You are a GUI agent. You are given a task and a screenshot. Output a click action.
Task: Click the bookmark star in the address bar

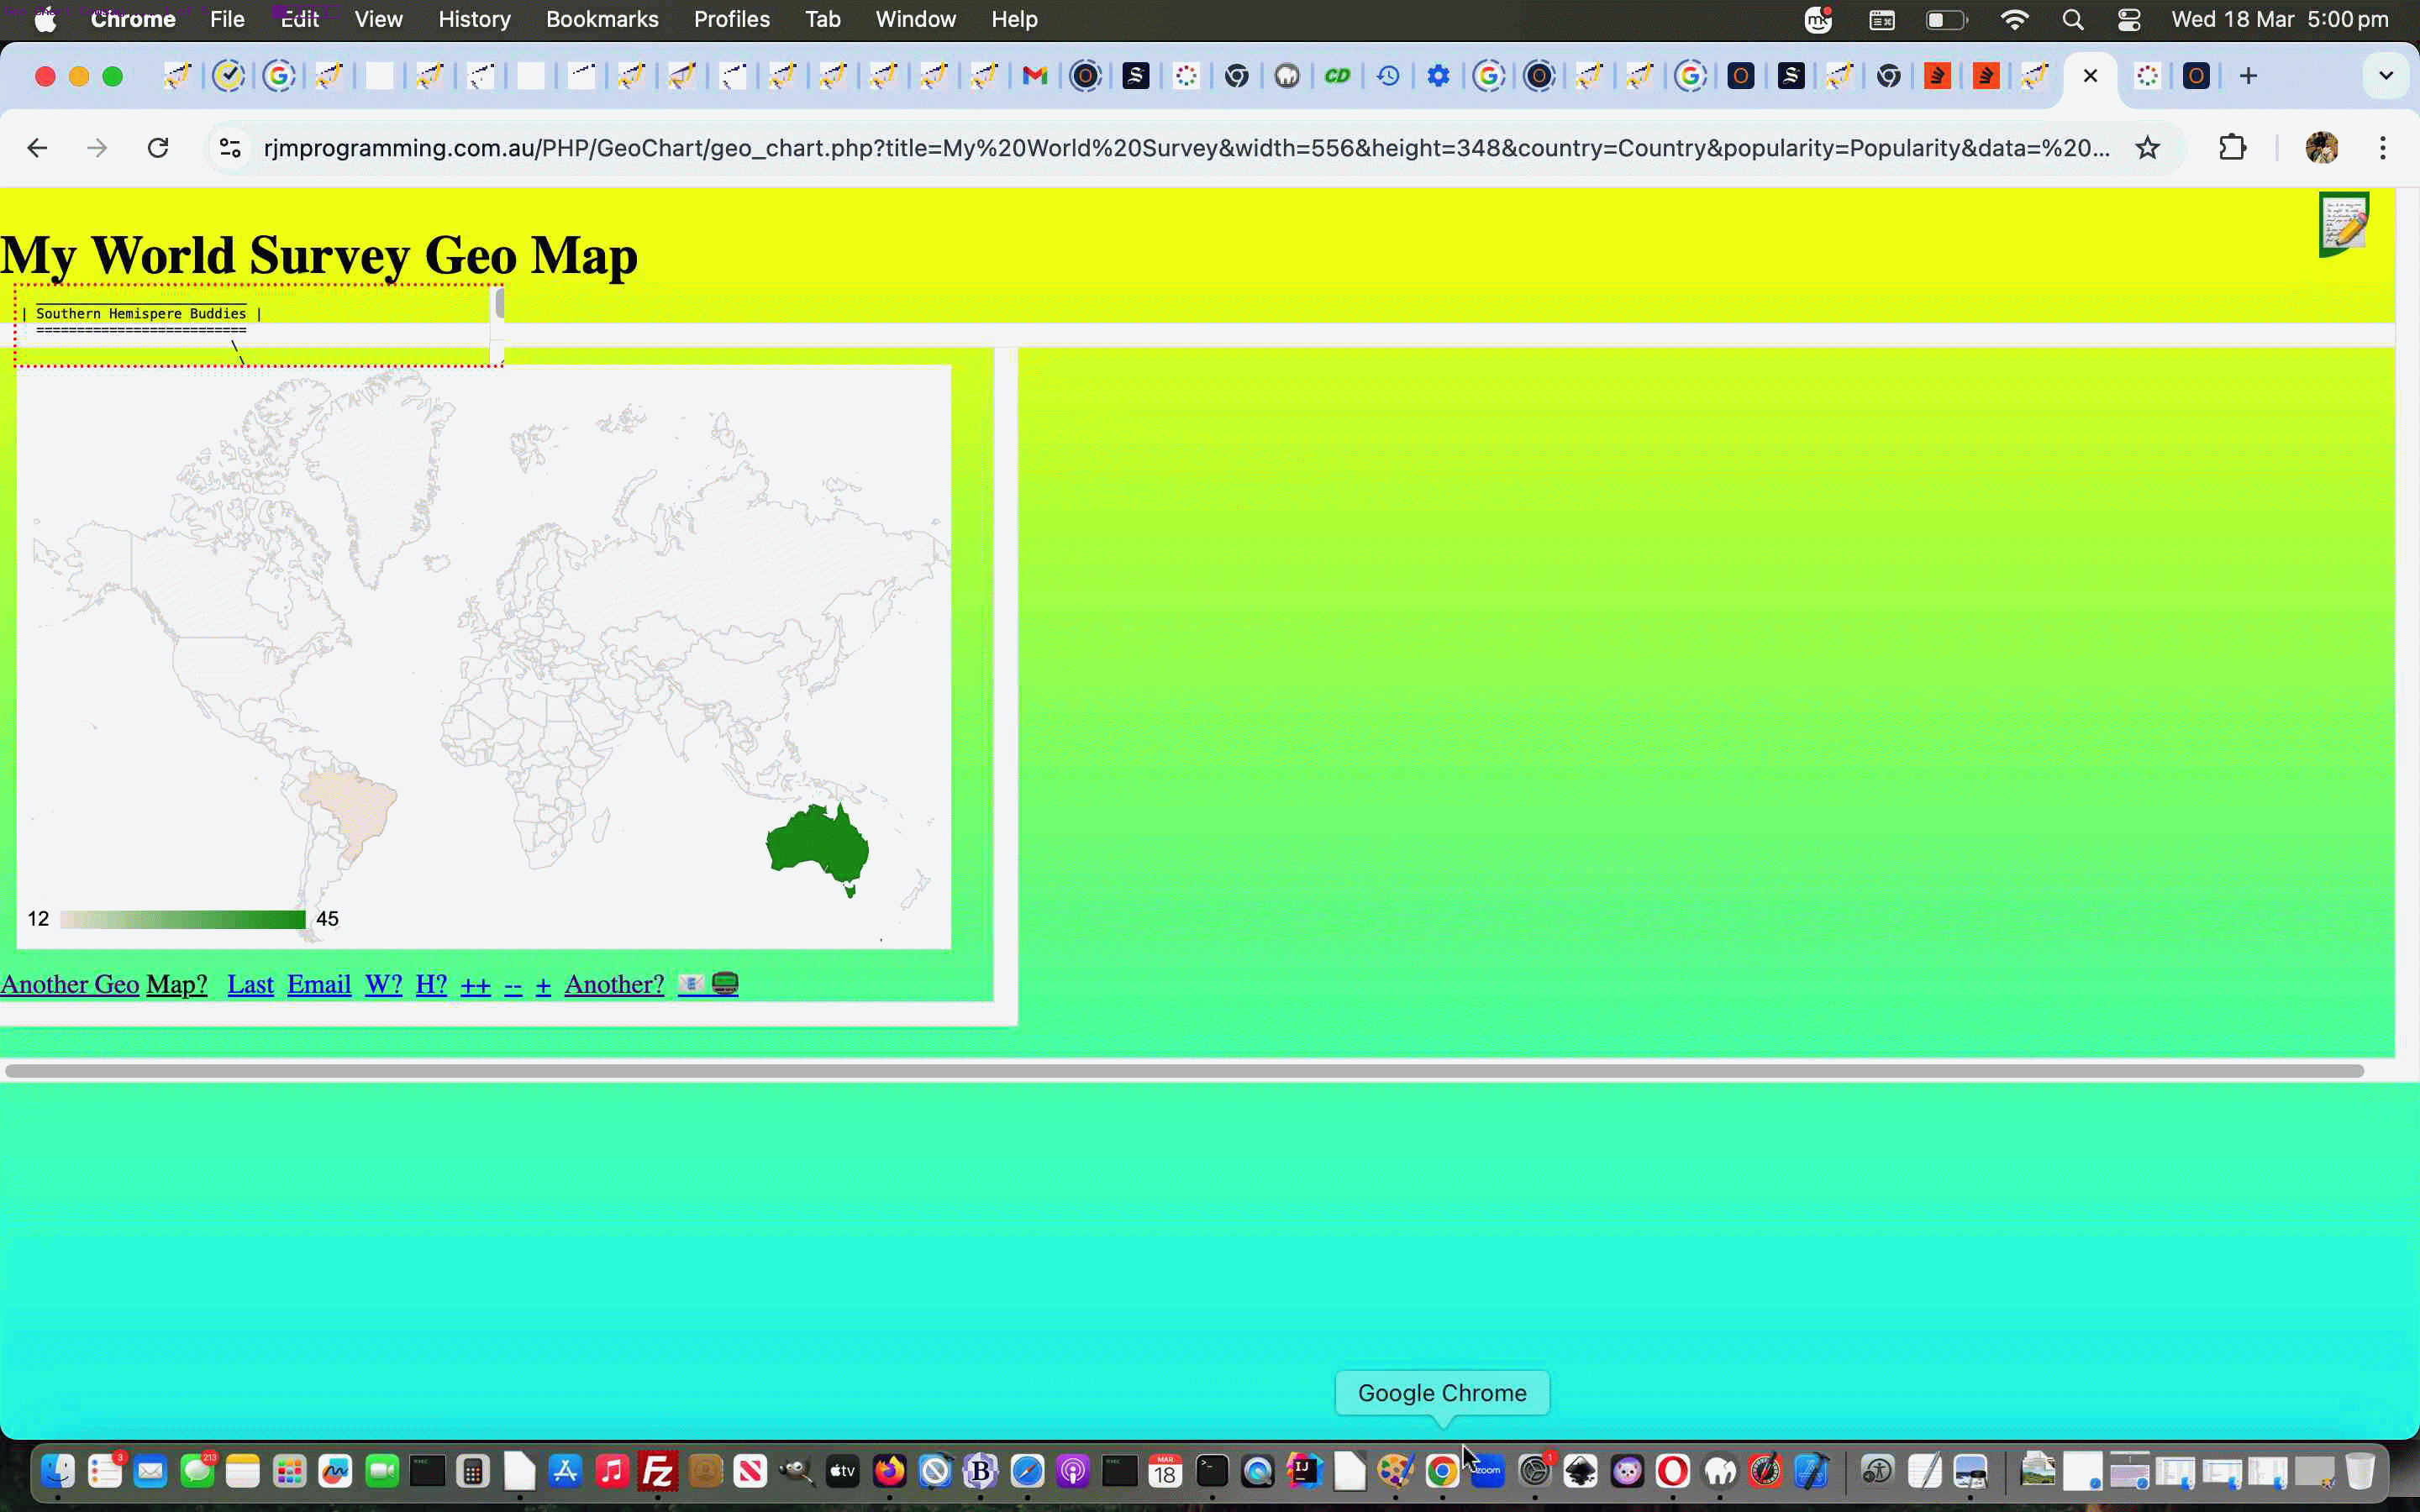(2148, 147)
